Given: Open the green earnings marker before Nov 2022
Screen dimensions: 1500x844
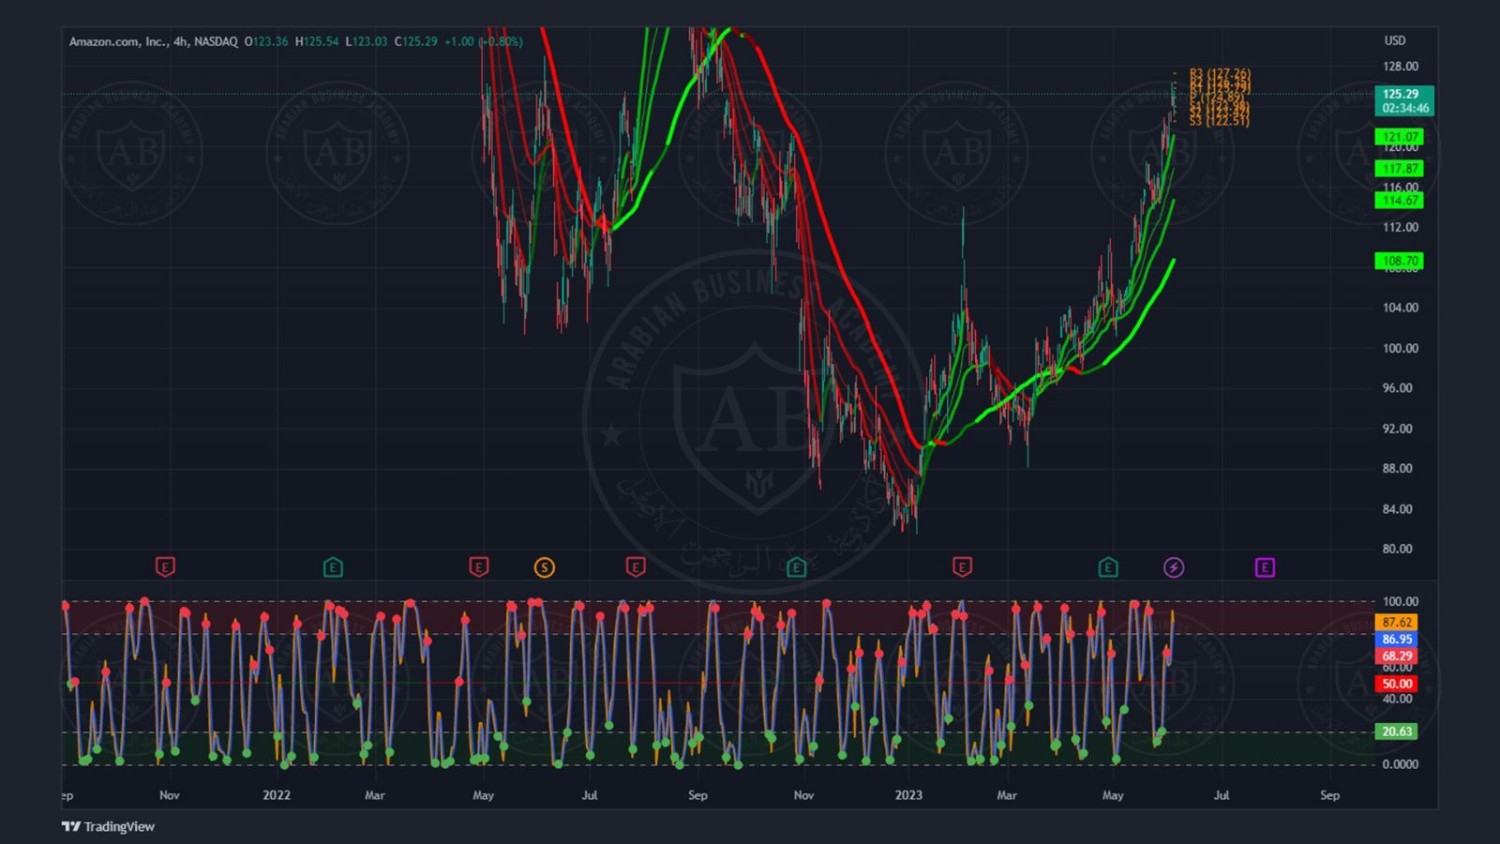Looking at the screenshot, I should click(x=796, y=567).
